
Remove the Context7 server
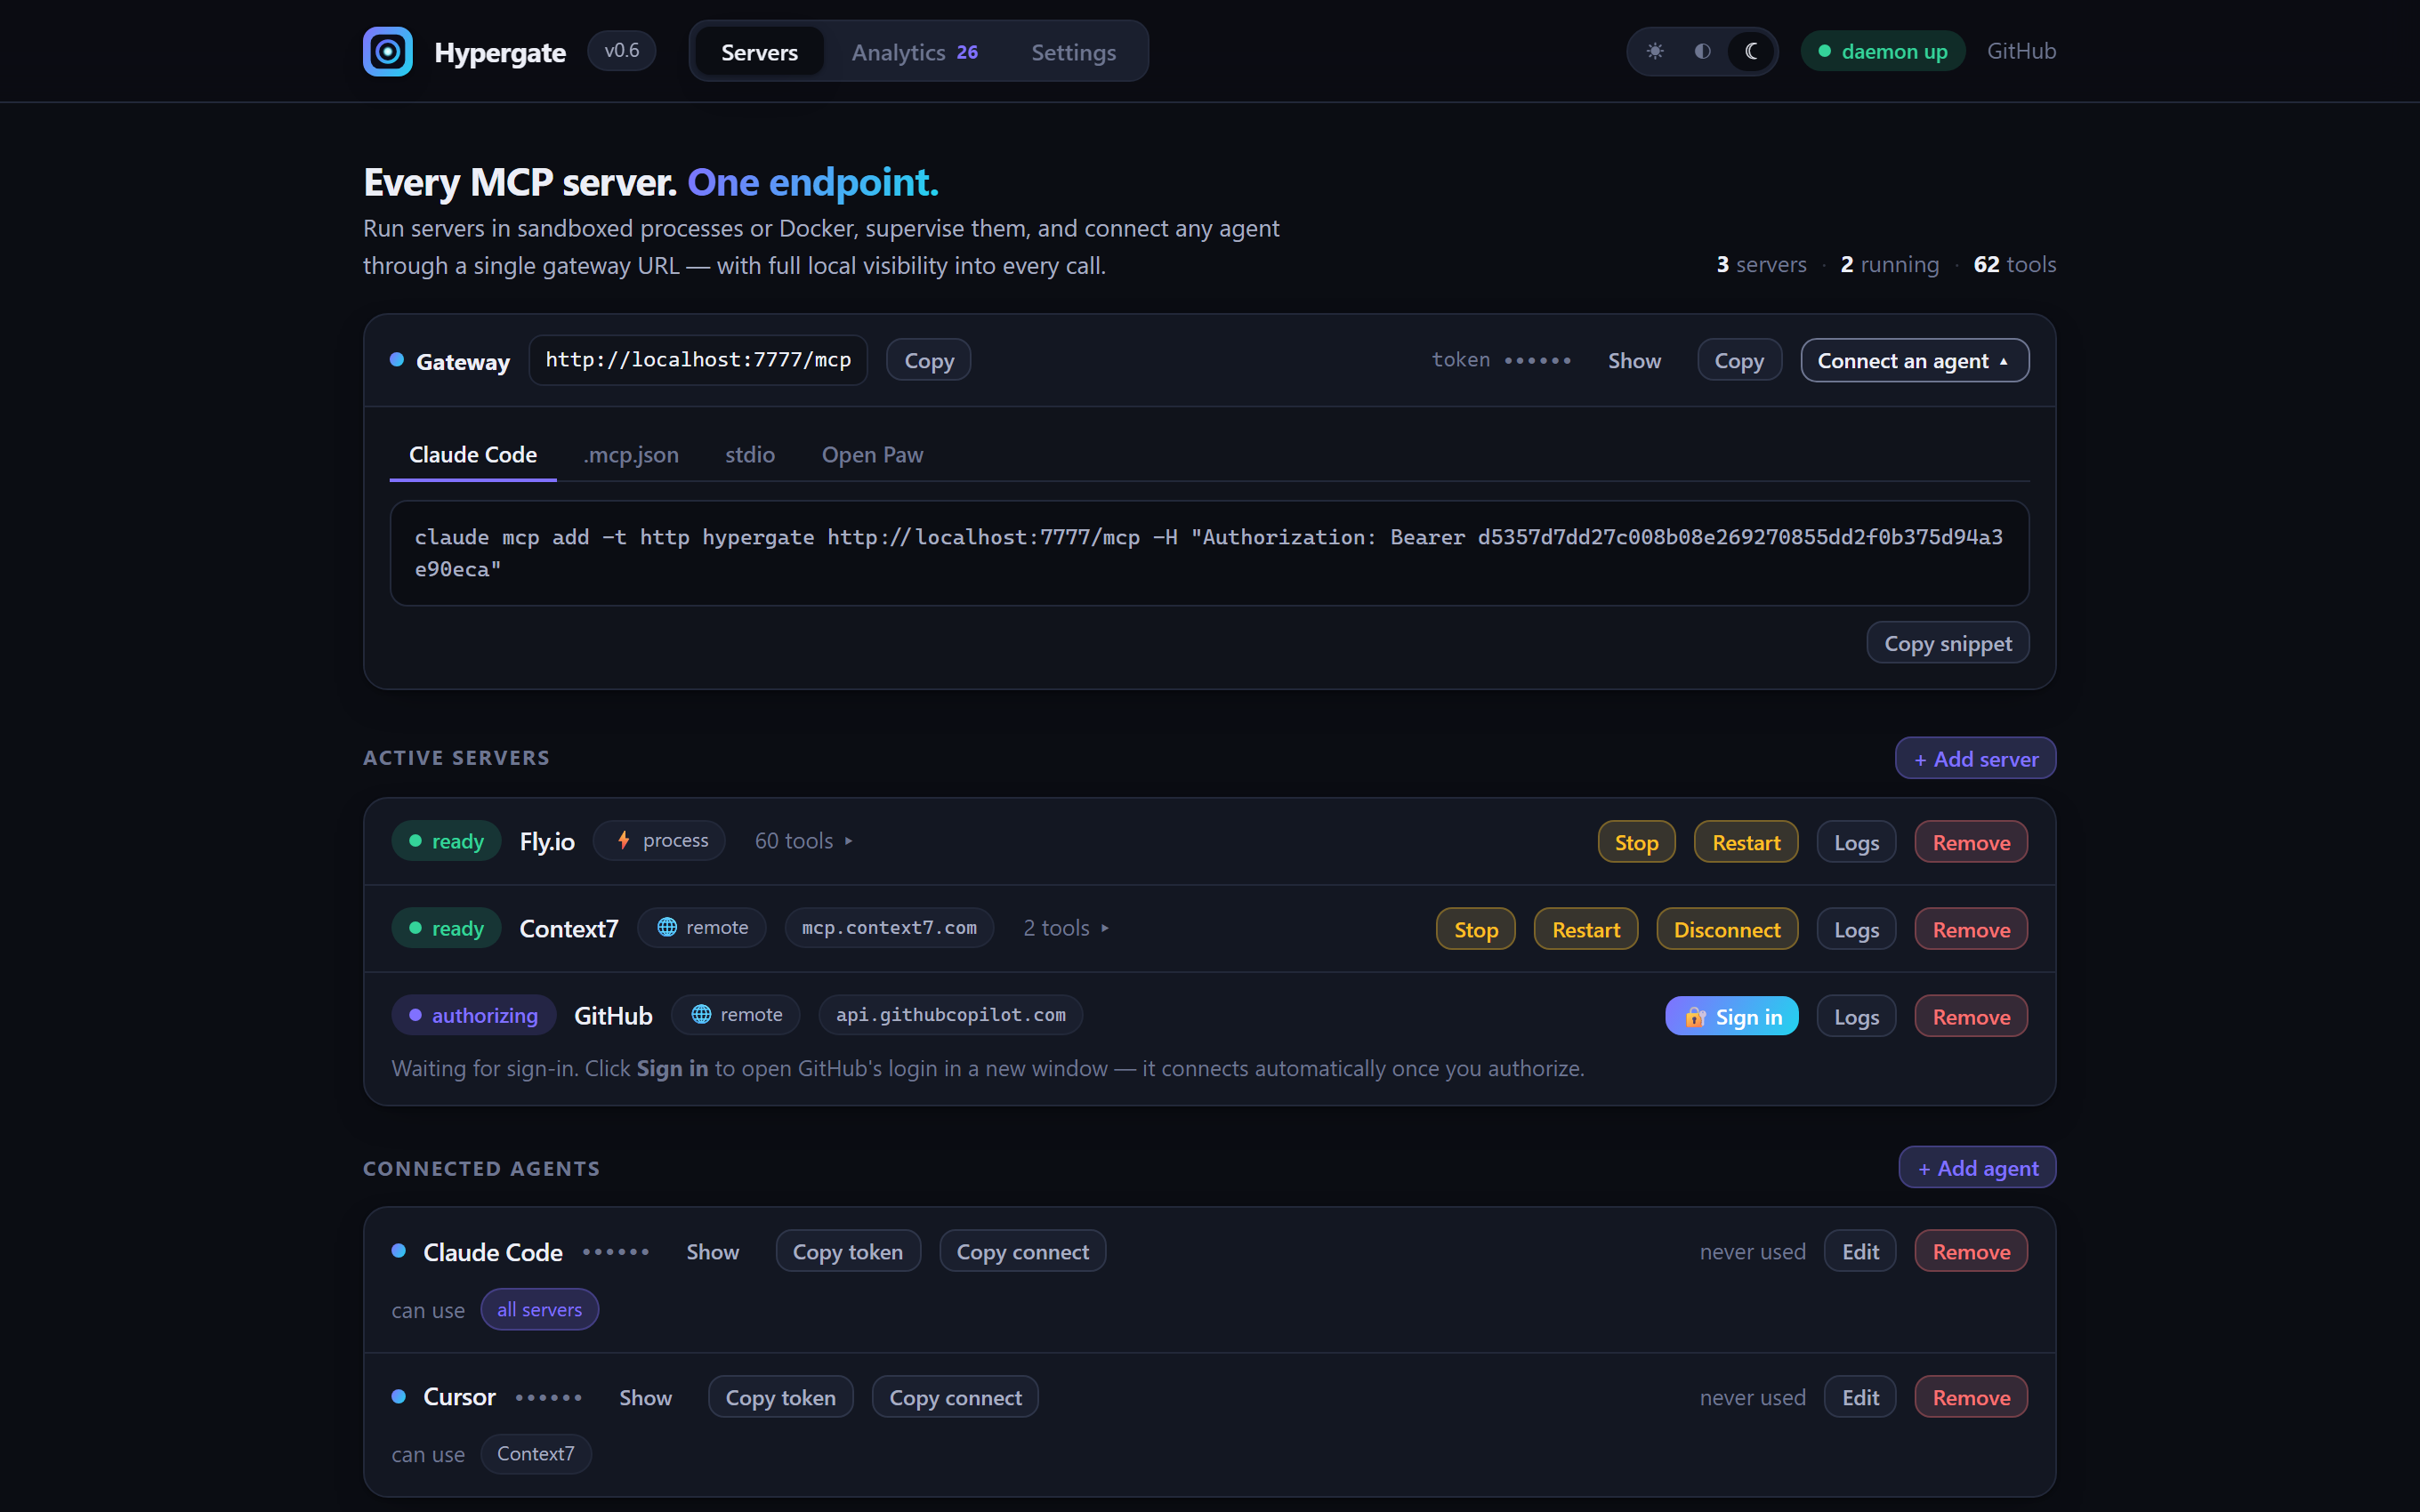click(x=1971, y=929)
